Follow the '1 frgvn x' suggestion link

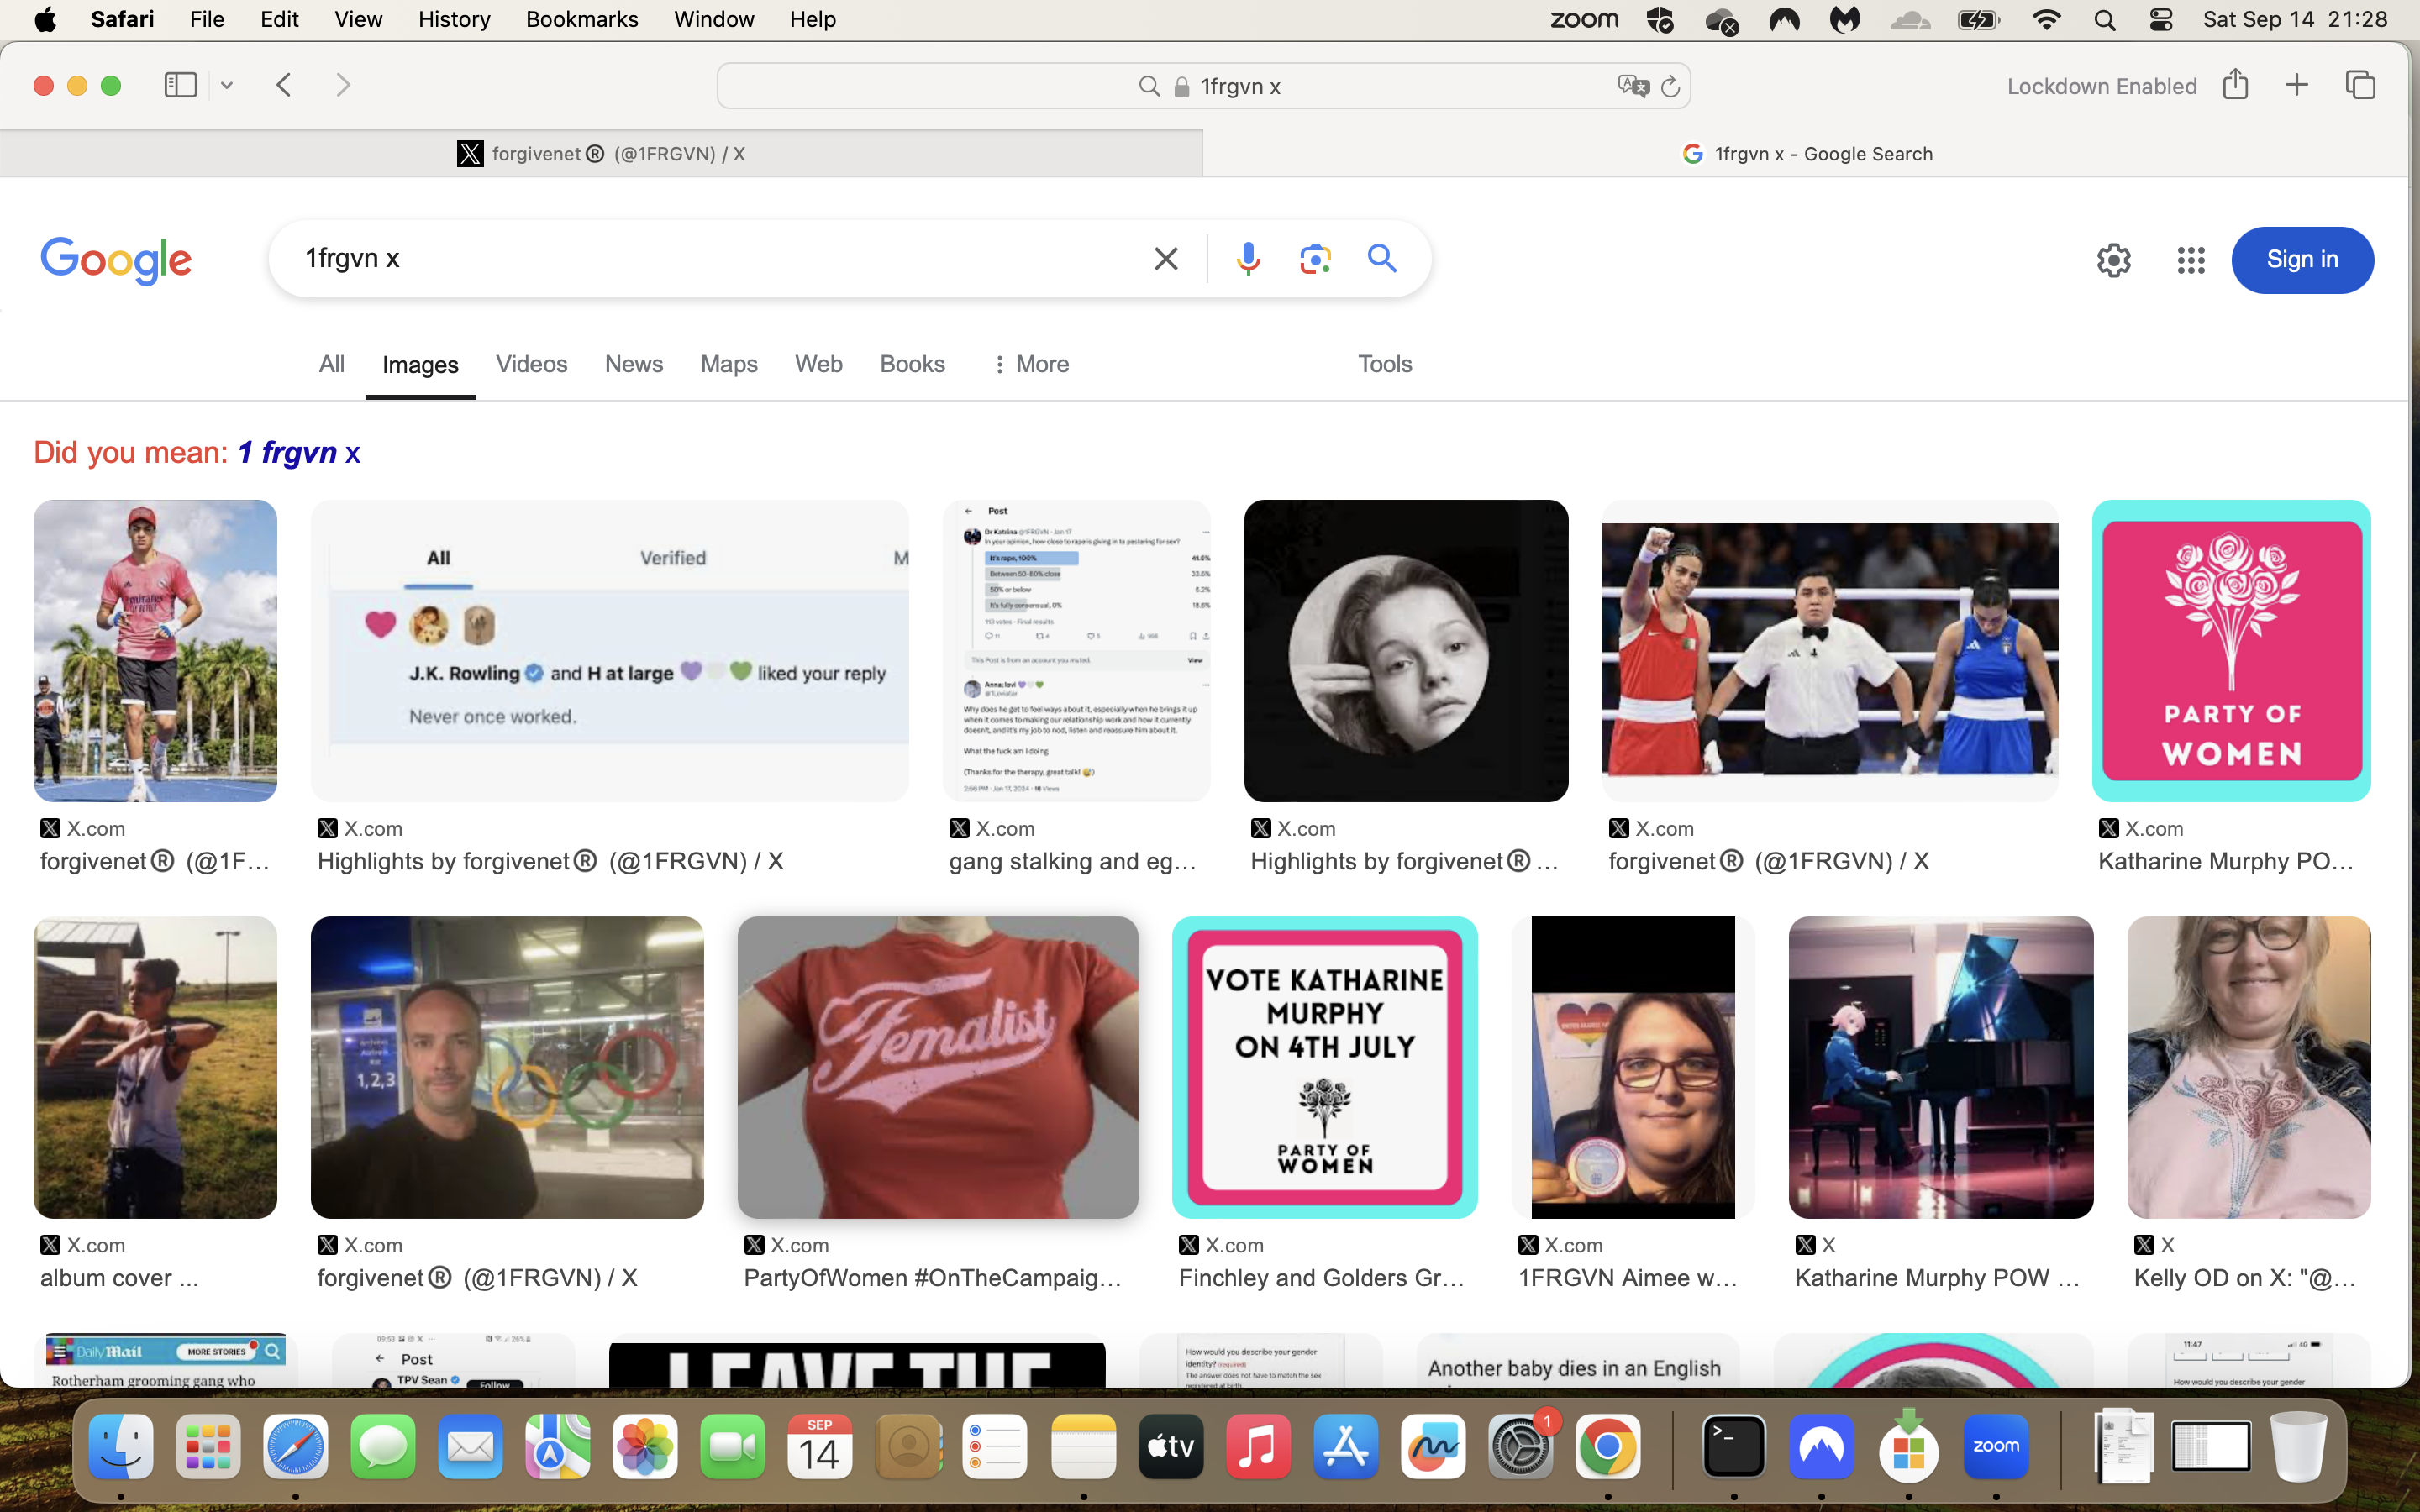[298, 453]
